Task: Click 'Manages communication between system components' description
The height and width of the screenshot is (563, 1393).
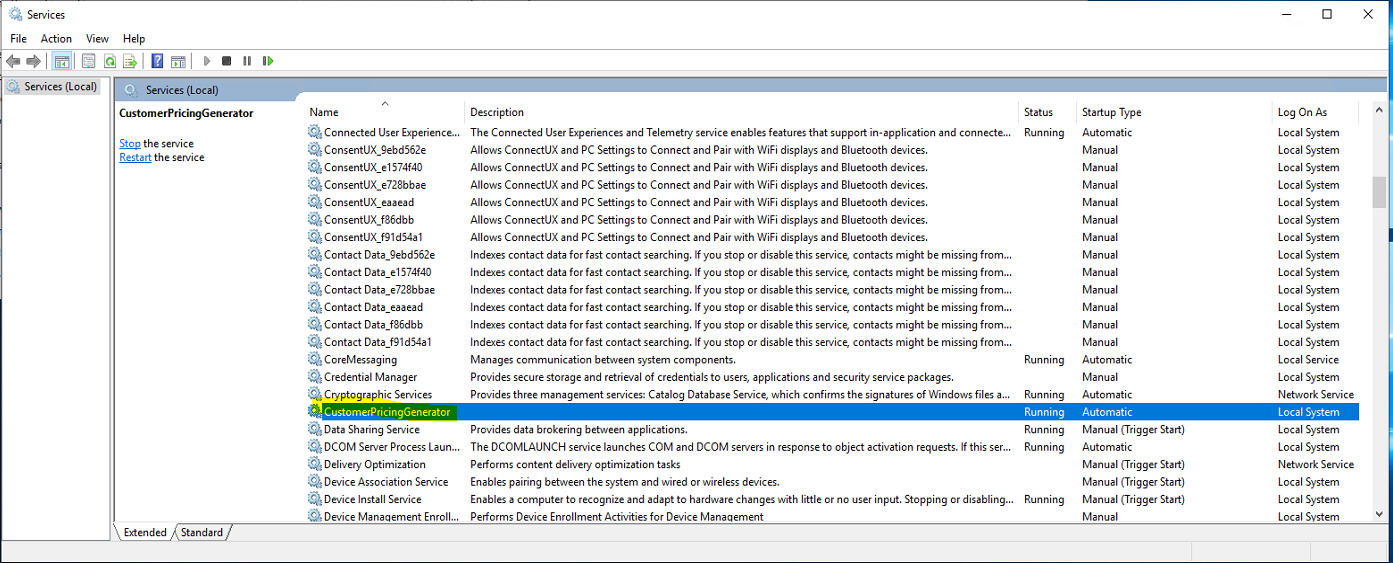Action: click(x=603, y=360)
